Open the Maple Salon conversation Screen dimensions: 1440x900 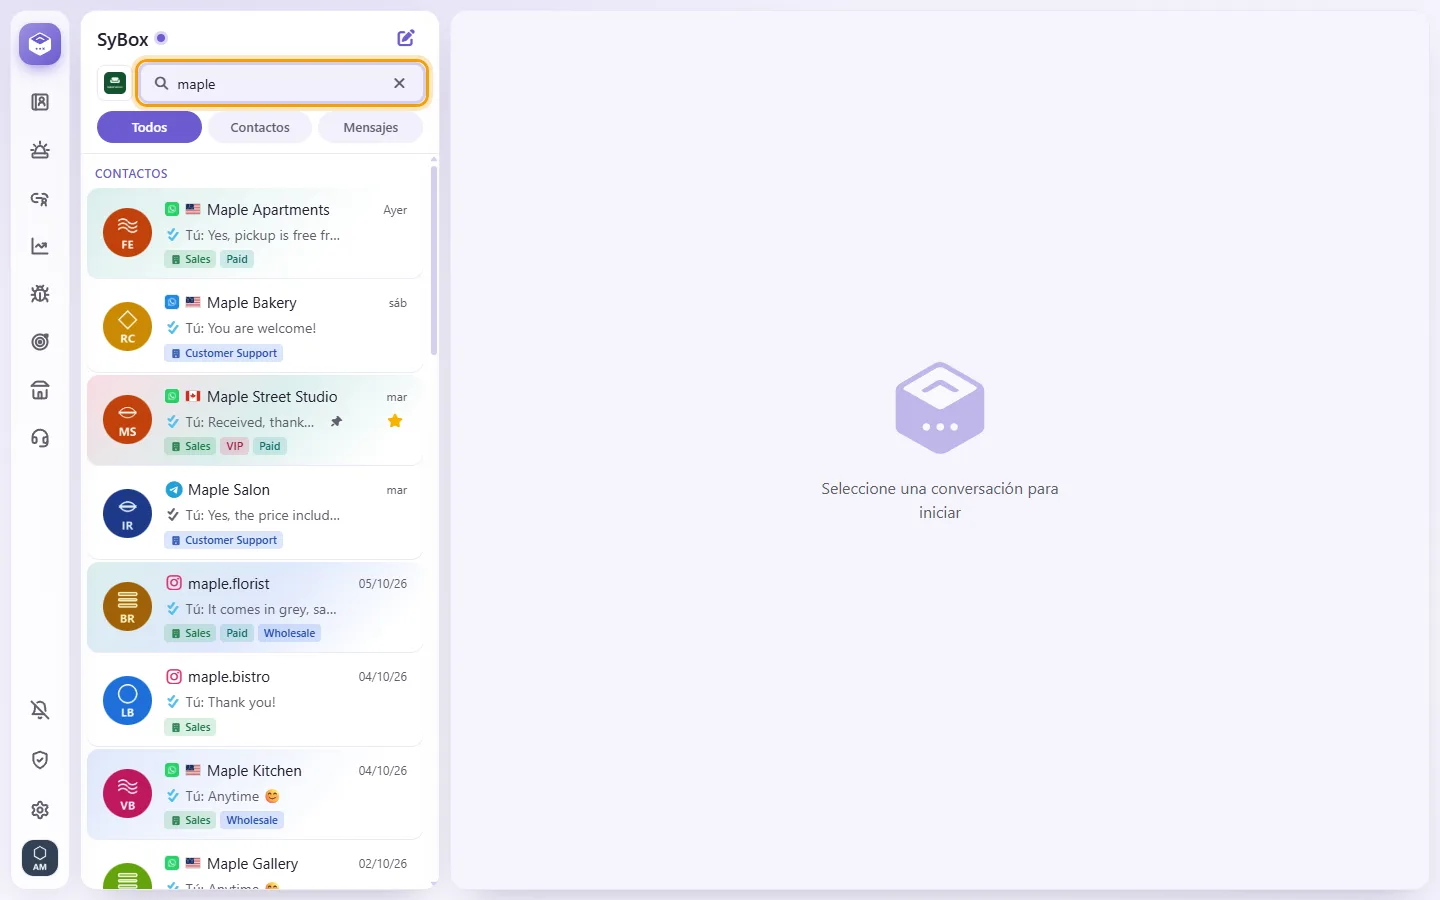click(255, 513)
